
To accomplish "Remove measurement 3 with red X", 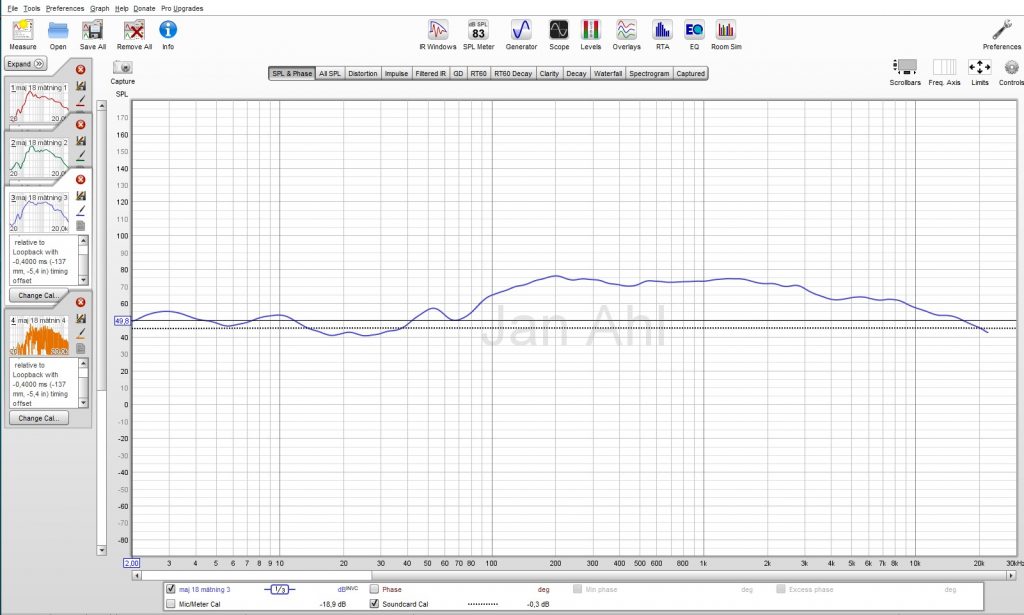I will [80, 179].
